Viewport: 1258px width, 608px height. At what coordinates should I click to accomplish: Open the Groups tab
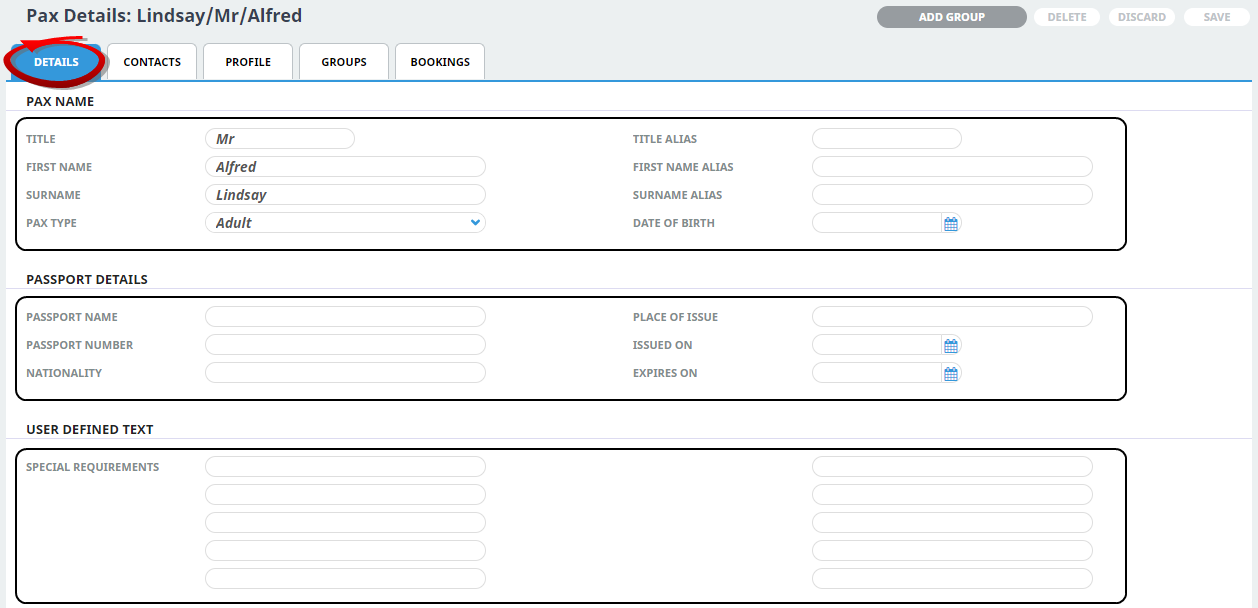344,62
